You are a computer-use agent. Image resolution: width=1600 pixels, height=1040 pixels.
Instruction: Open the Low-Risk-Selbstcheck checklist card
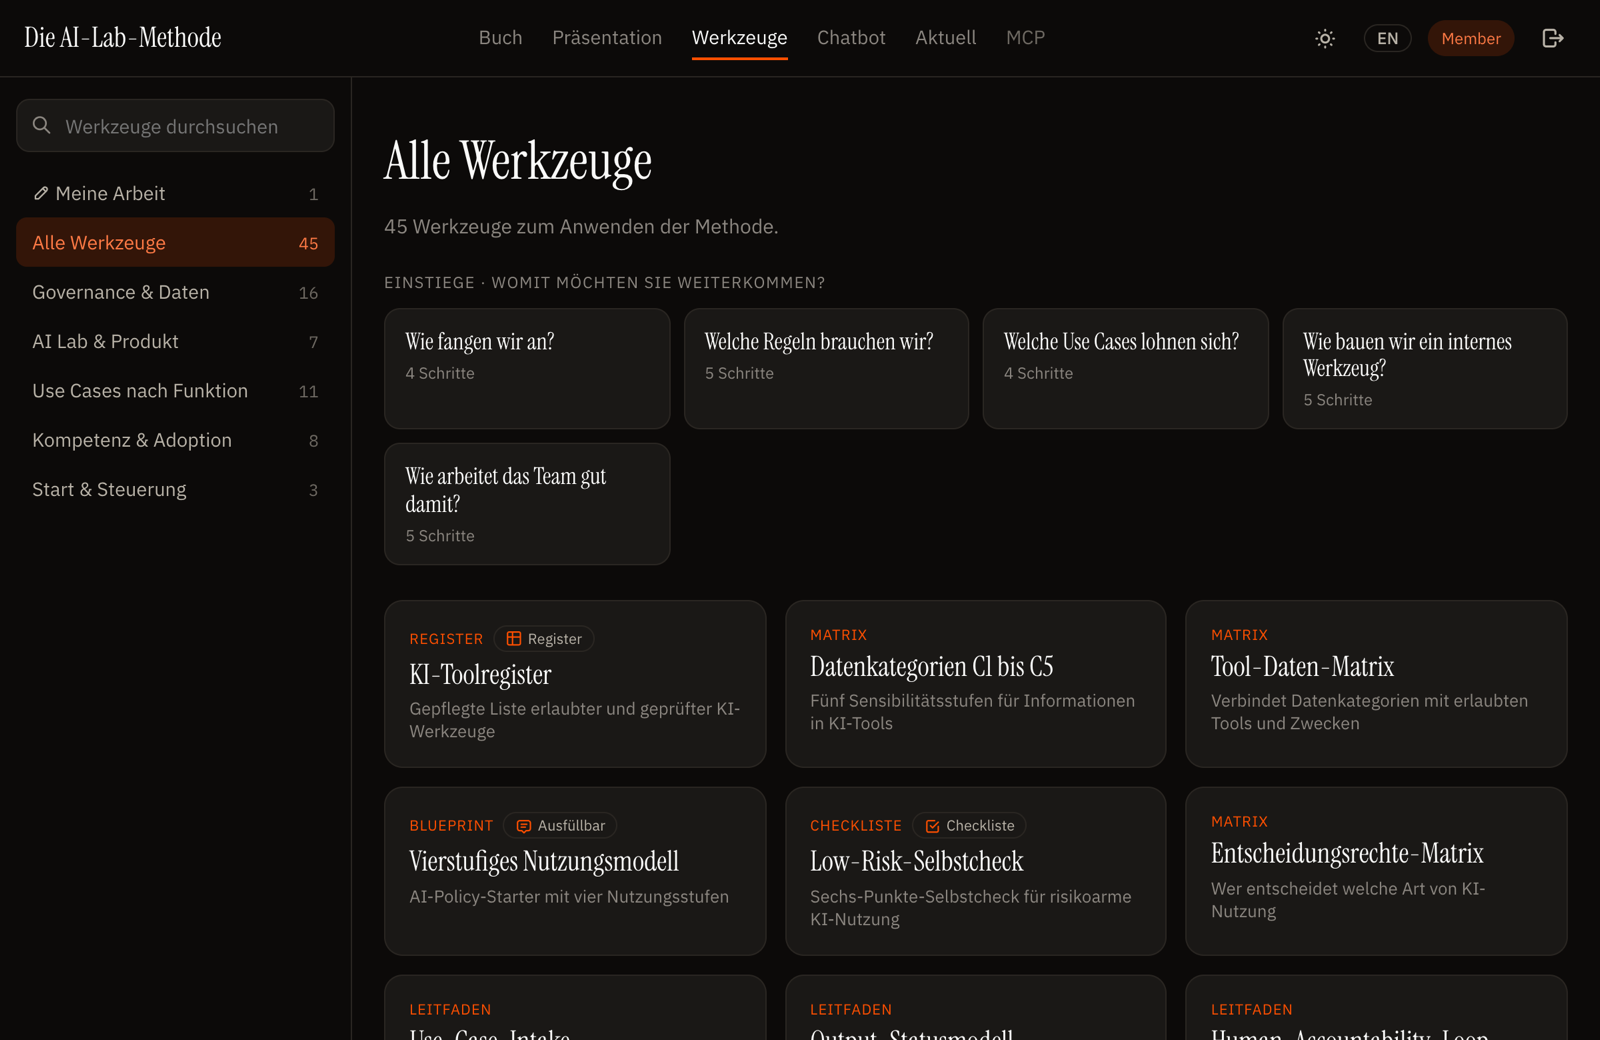point(976,871)
